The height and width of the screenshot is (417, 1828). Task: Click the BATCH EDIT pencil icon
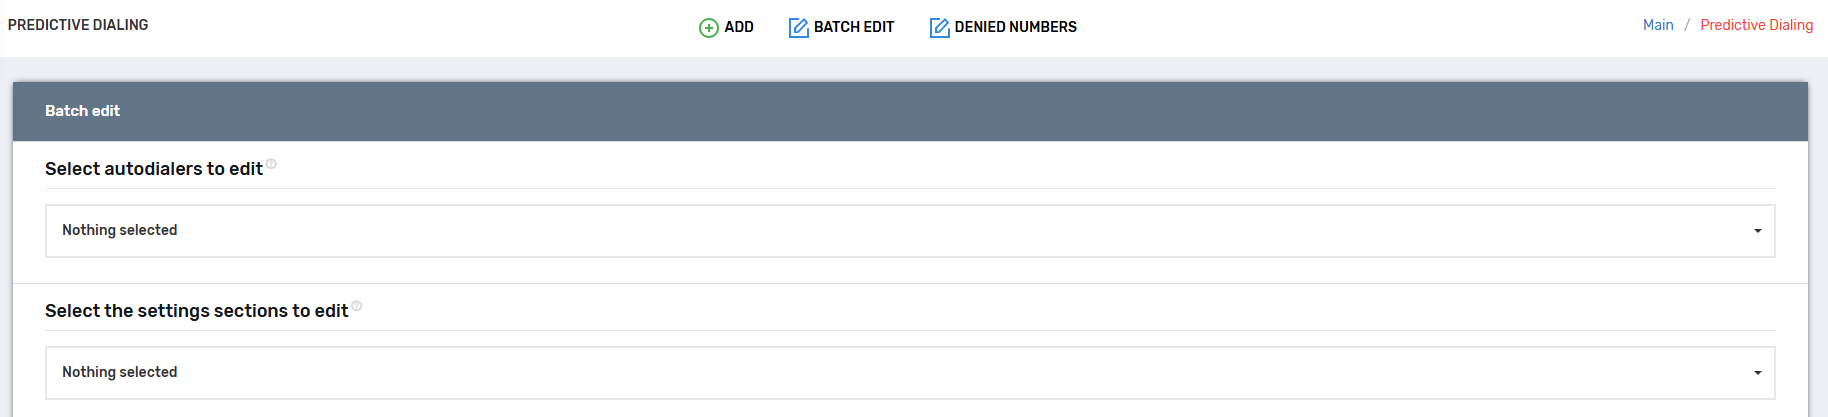[x=798, y=28]
